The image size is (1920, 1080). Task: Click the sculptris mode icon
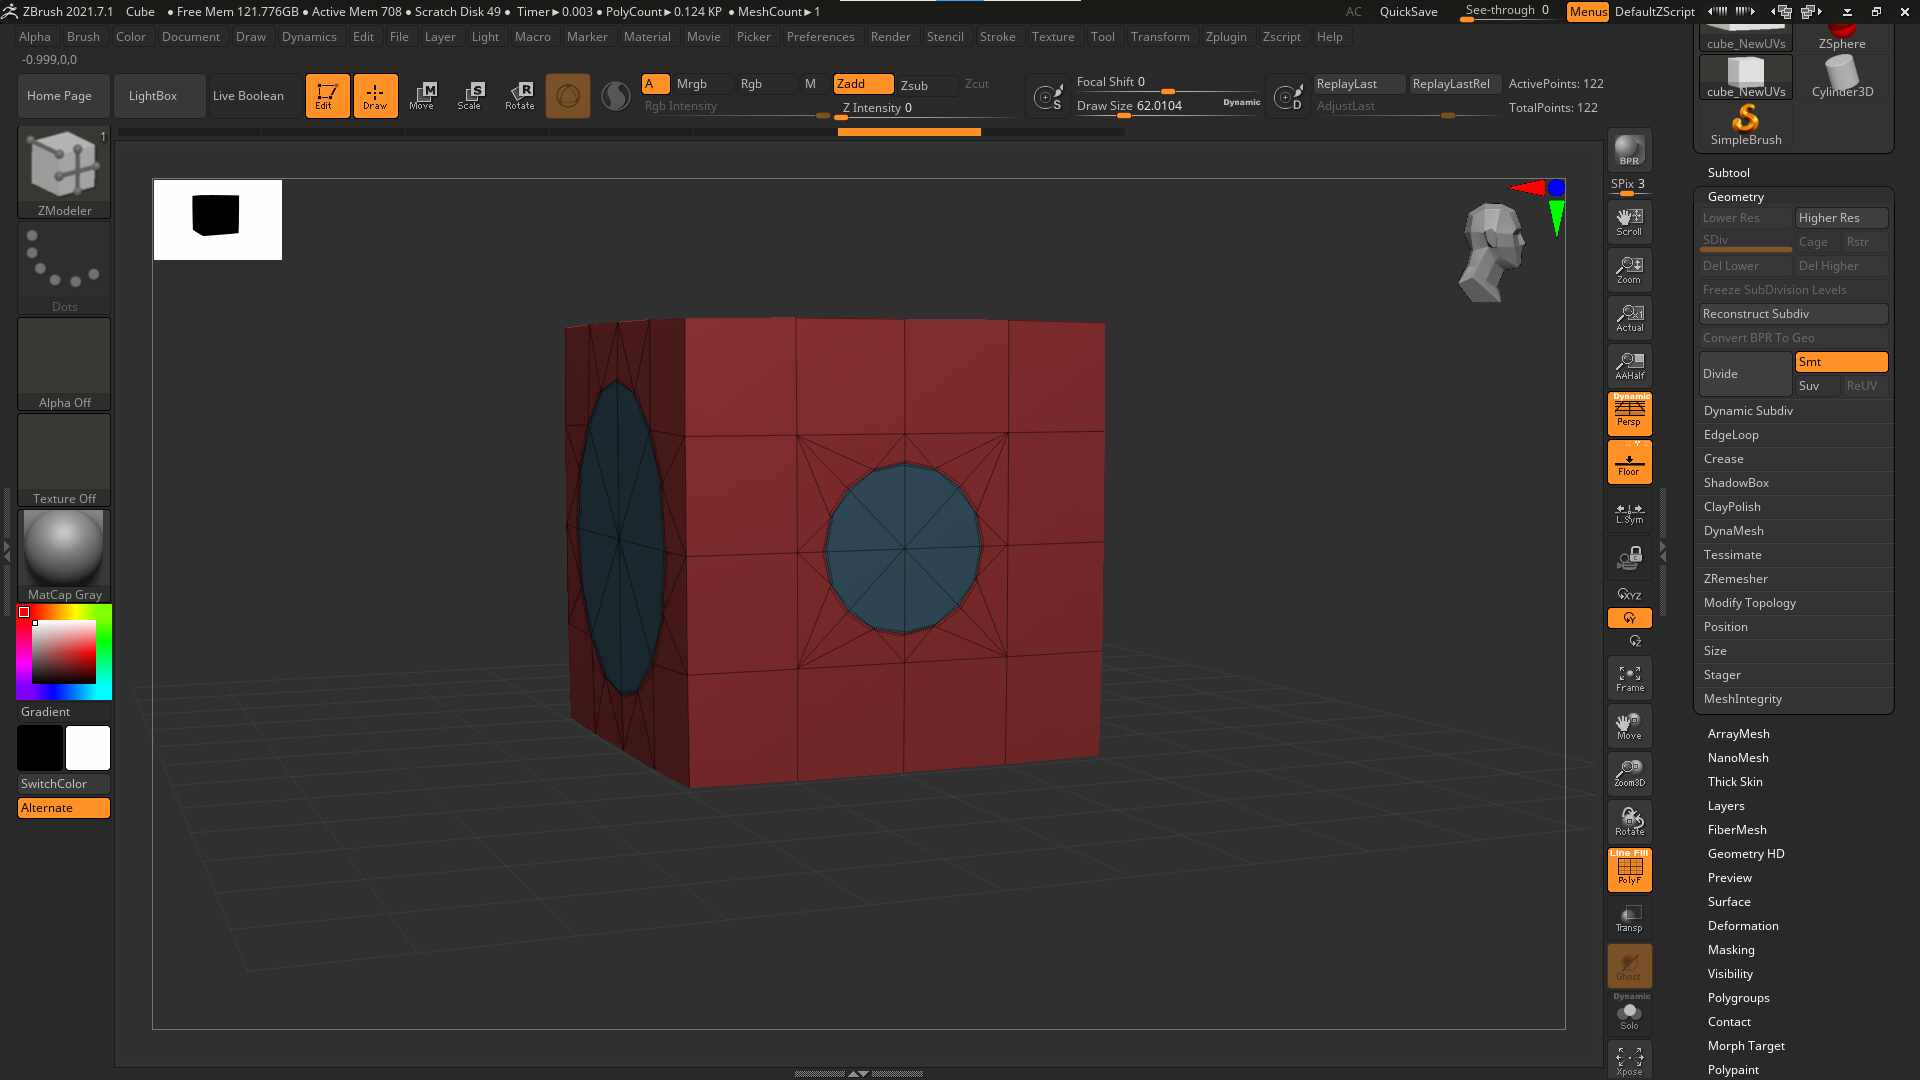[616, 96]
